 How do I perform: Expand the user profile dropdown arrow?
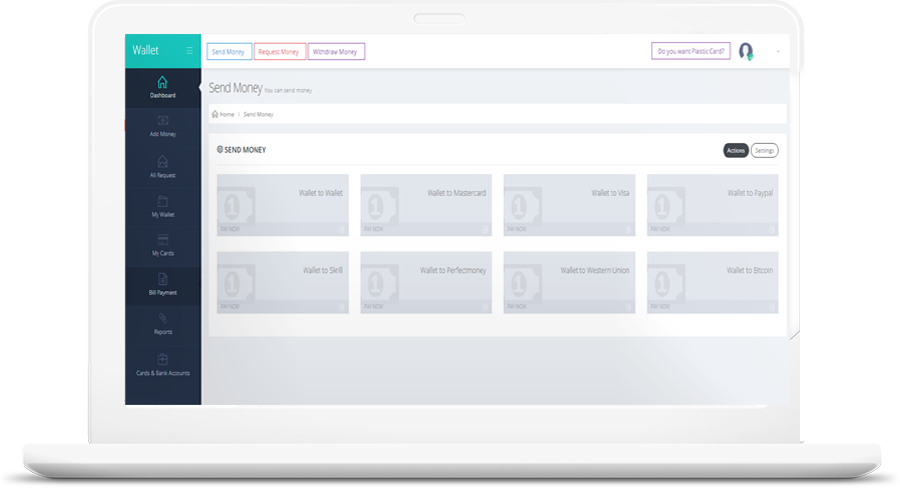778,51
